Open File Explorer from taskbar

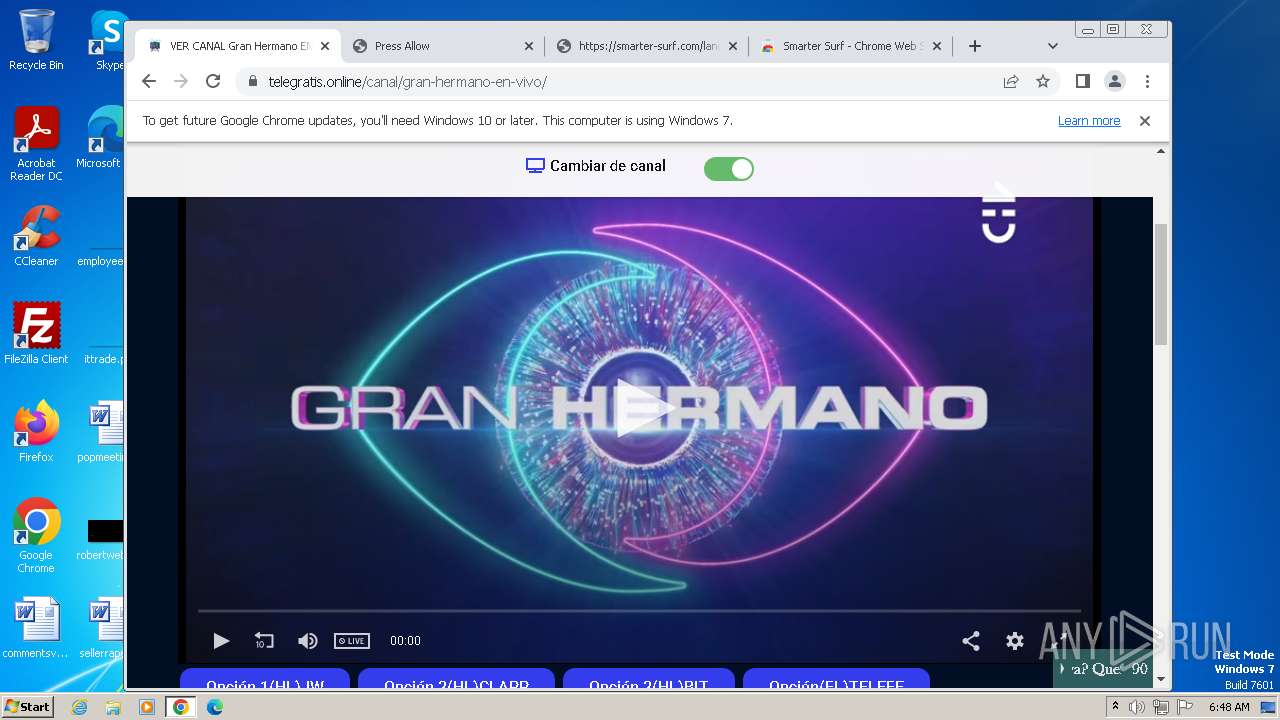click(x=113, y=707)
